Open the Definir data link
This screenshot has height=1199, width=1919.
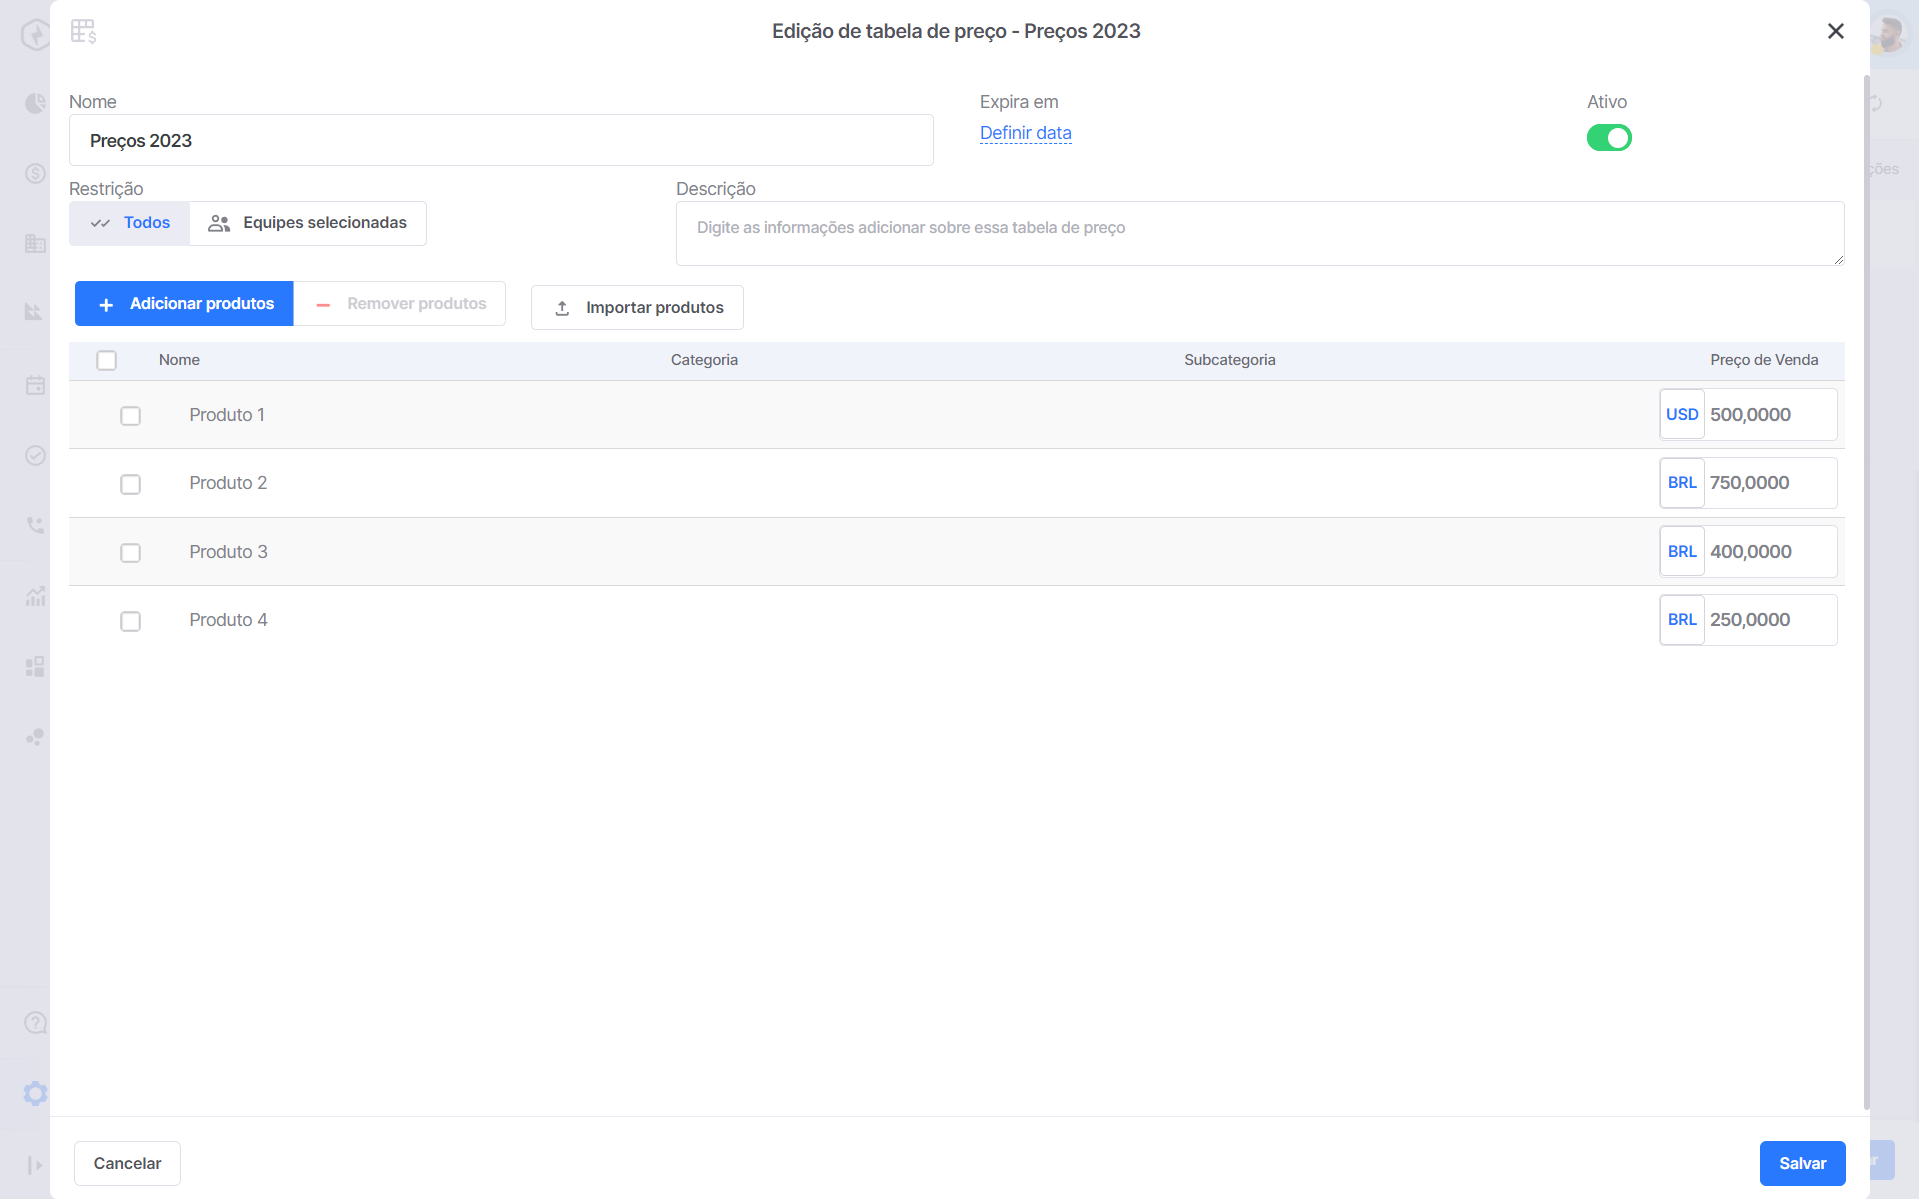(x=1026, y=133)
